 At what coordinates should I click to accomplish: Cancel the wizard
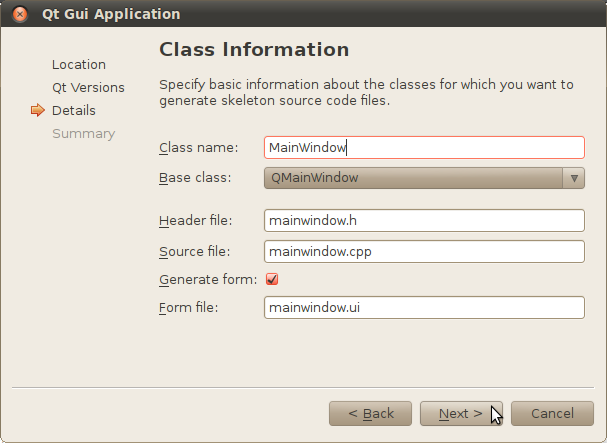point(552,414)
